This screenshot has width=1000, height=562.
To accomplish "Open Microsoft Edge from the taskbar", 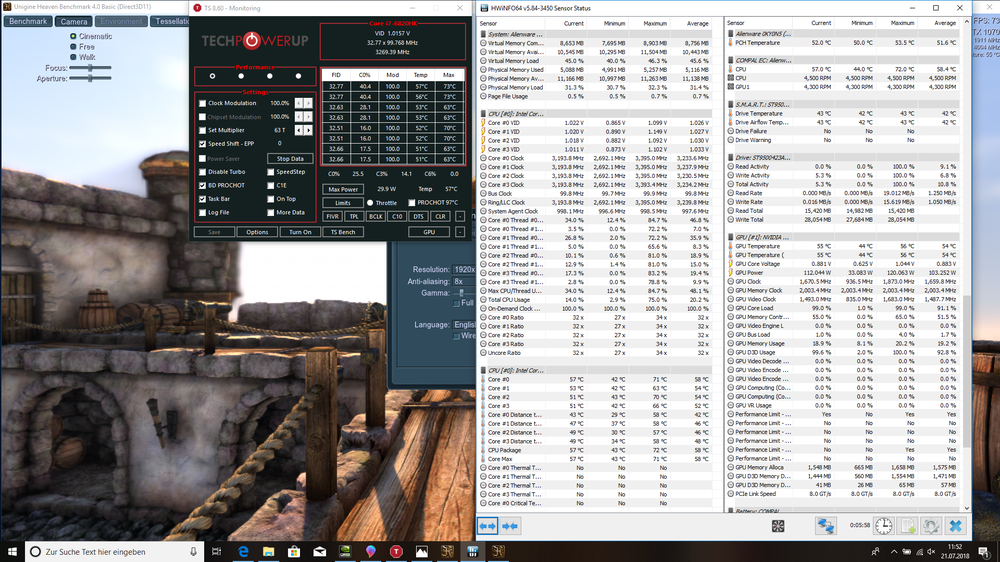I will tap(244, 552).
